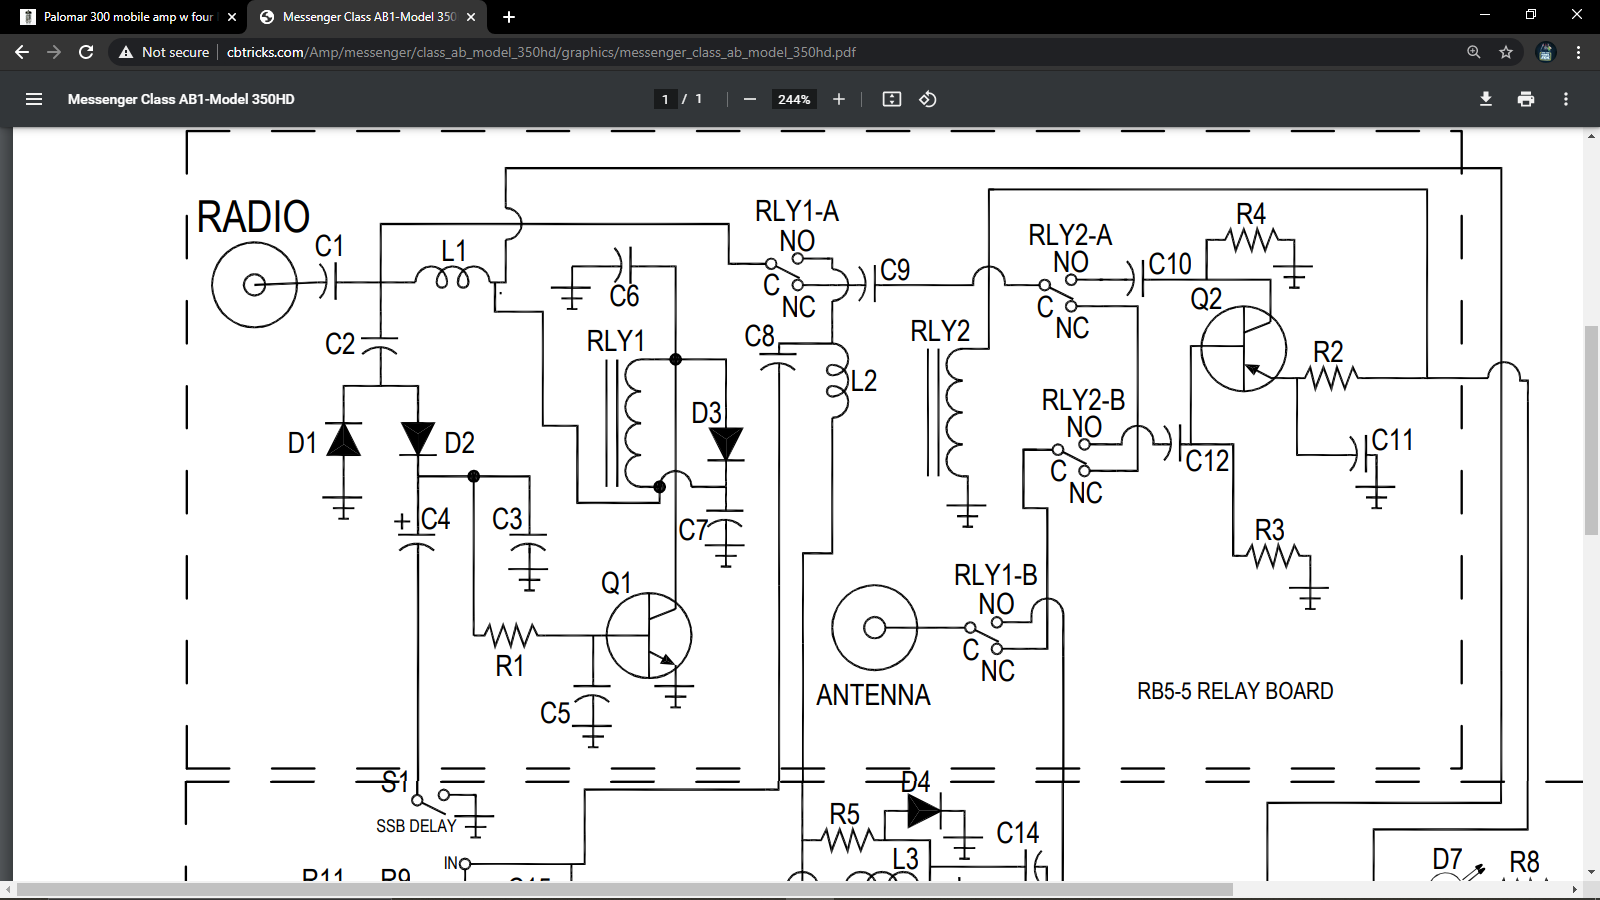Go back to the previous page

point(21,52)
